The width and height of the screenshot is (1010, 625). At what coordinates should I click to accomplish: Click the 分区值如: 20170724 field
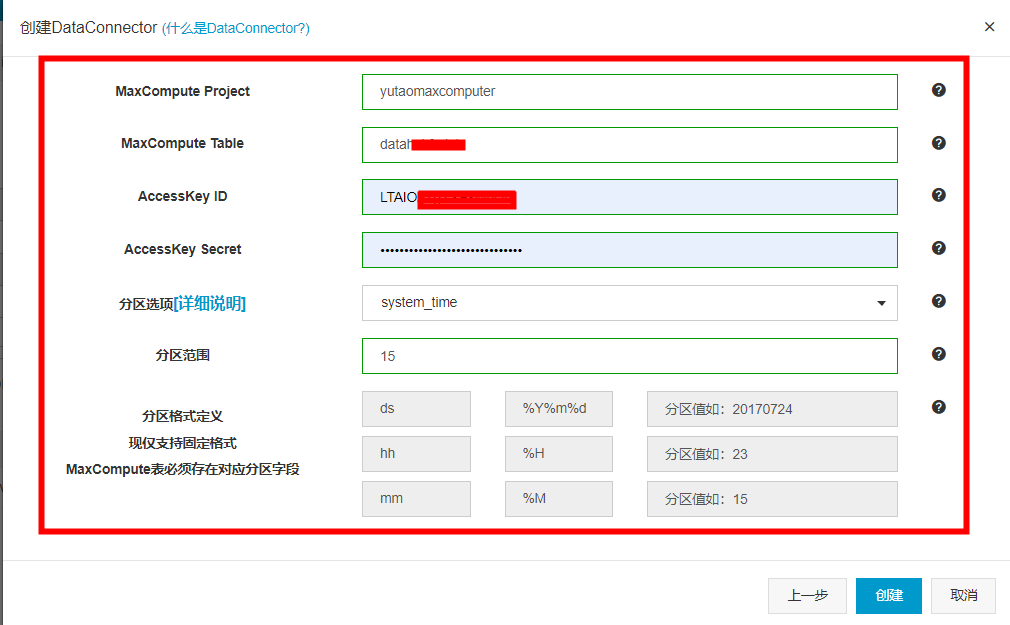[772, 409]
